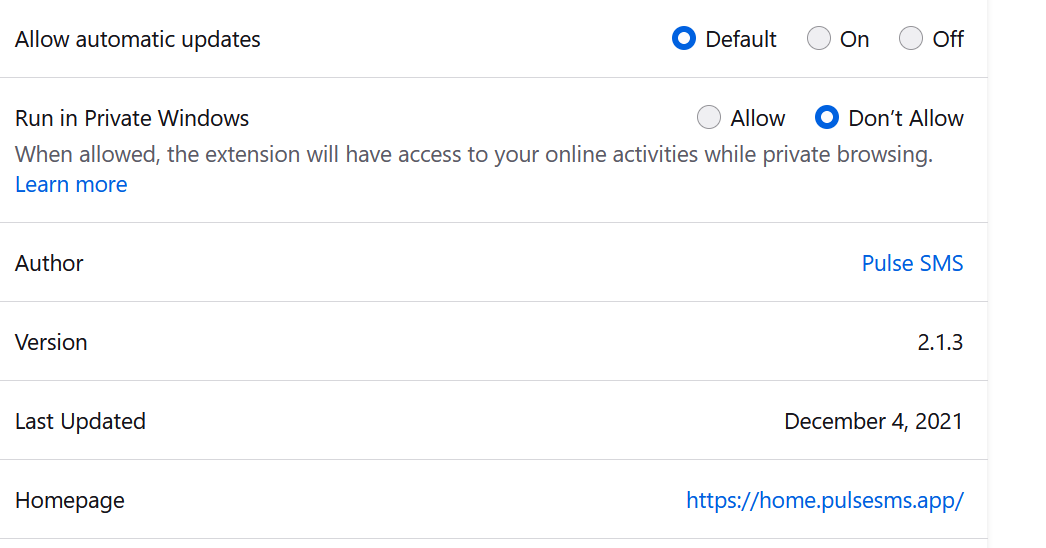The height and width of the screenshot is (548, 1046).
Task: Choose the Off radio button for updates
Action: click(911, 39)
